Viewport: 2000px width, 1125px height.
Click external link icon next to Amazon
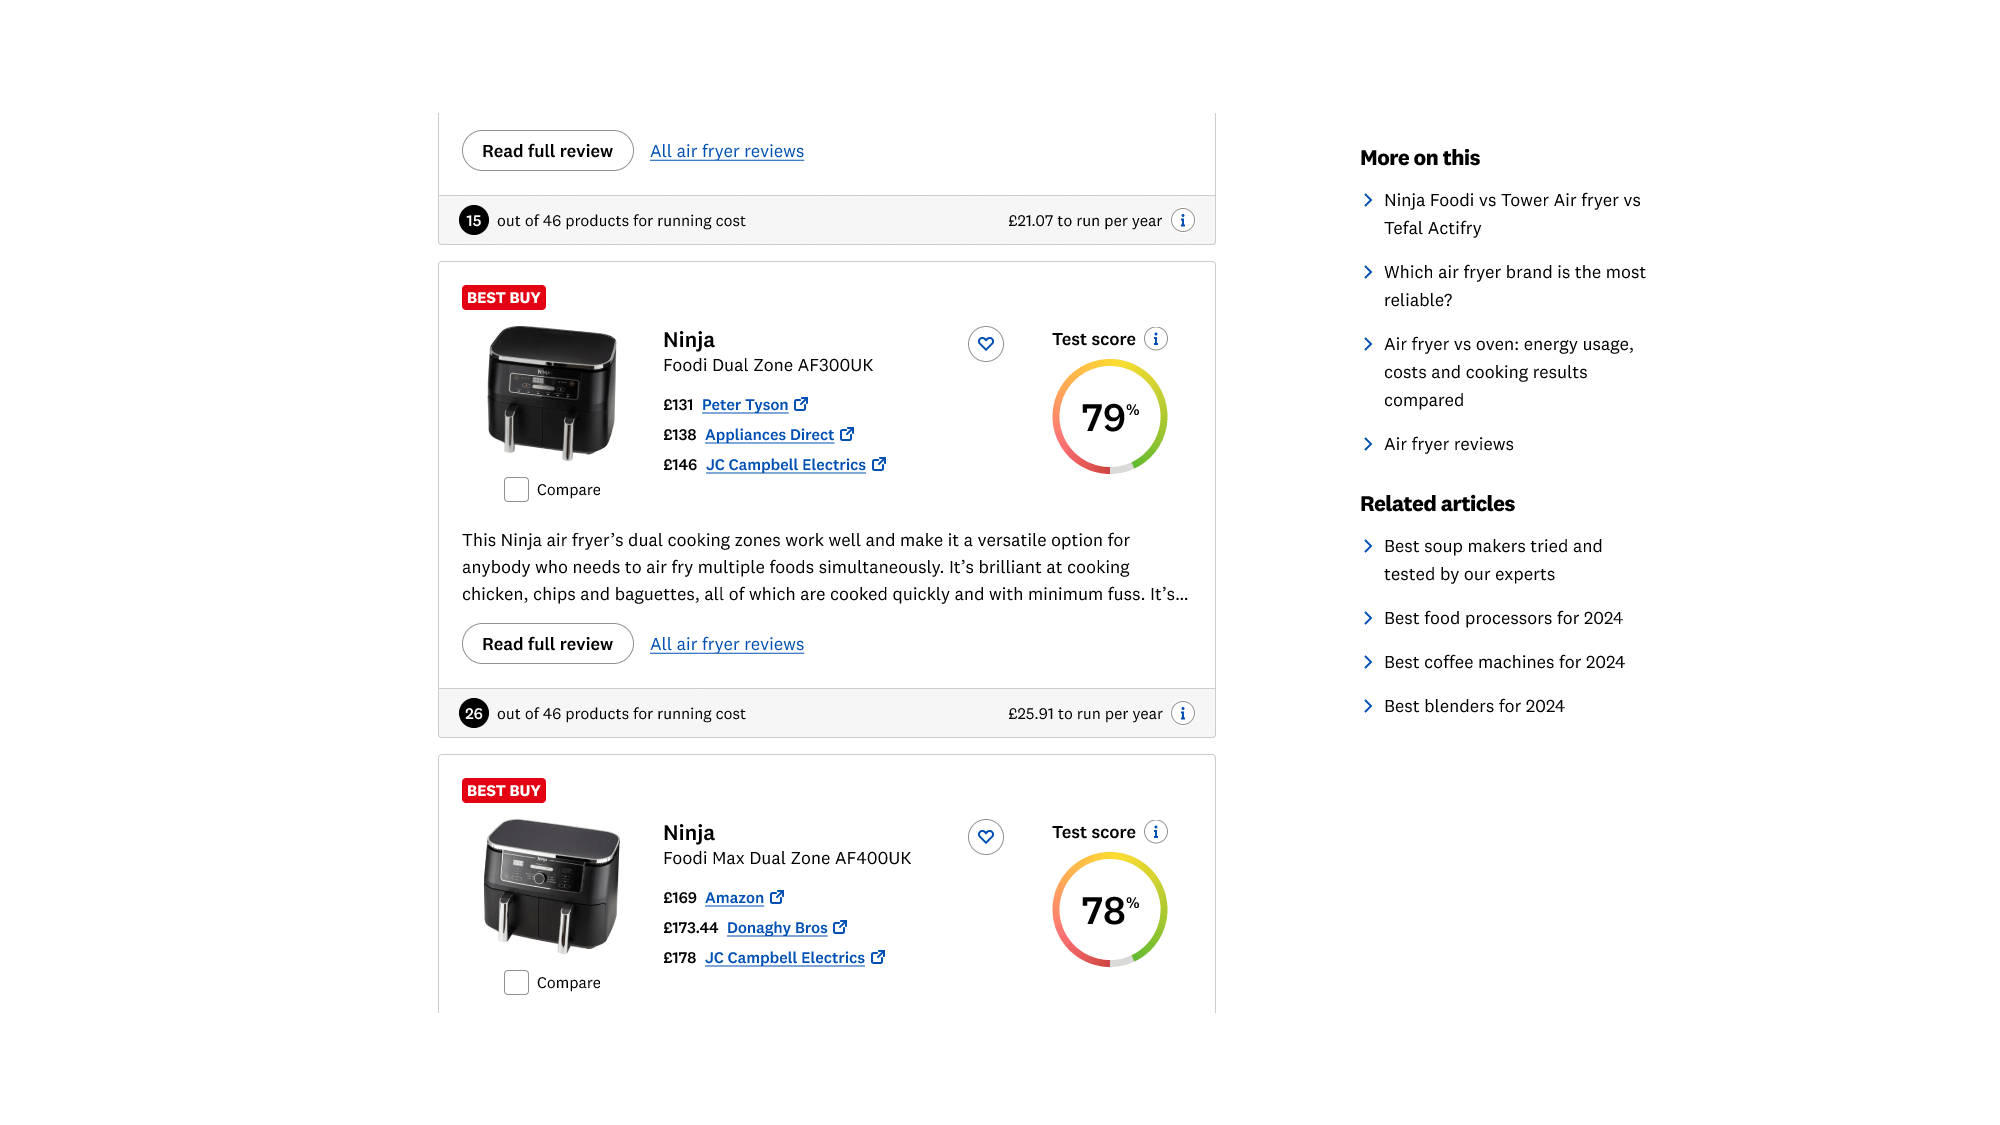(x=777, y=897)
